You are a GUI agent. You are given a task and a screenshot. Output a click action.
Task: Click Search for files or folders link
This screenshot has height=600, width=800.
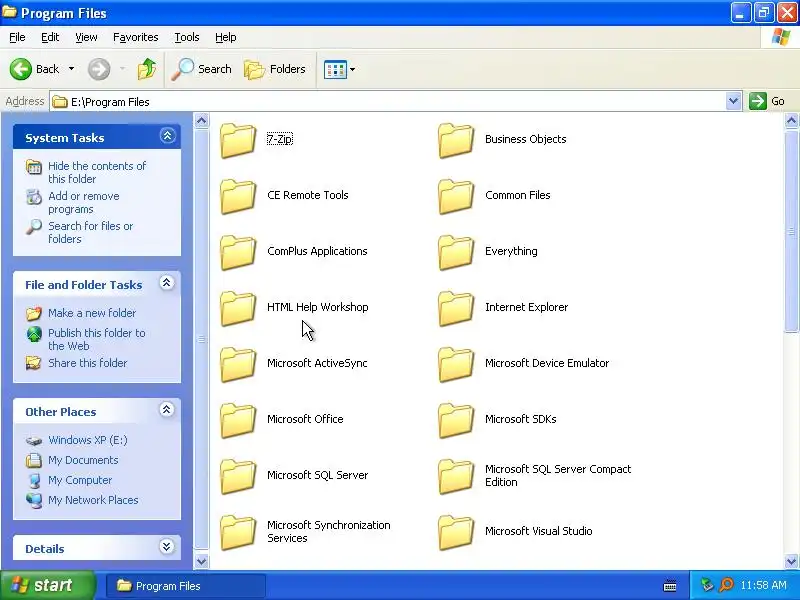coord(90,232)
